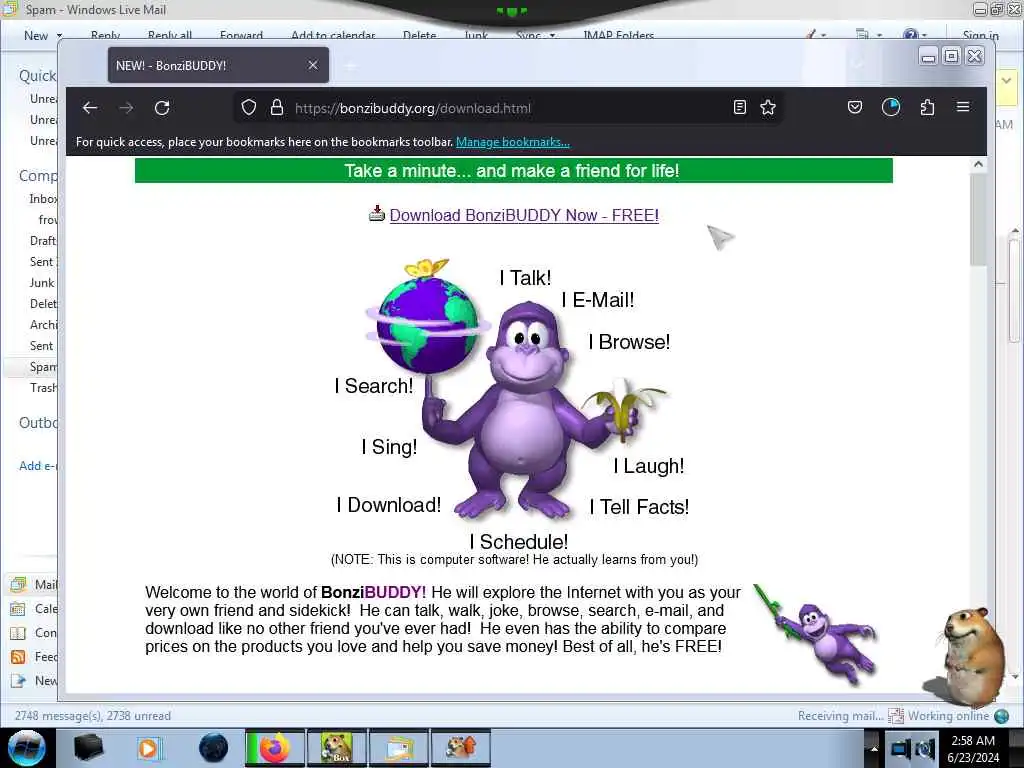Click Add e-mail account link in Live Mail
This screenshot has height=768, width=1024.
tap(38, 466)
